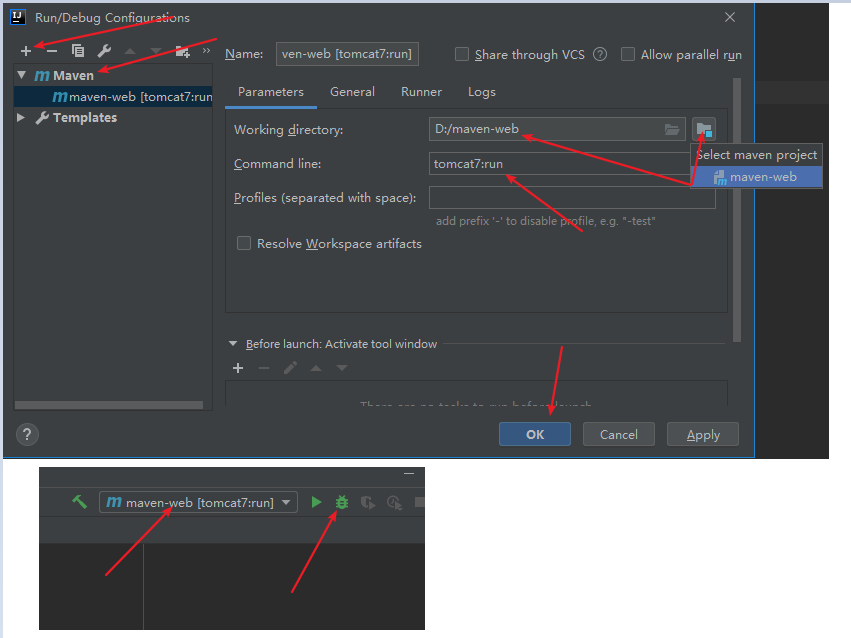
Task: Check Resolve Workspace artifacts
Action: pos(244,243)
